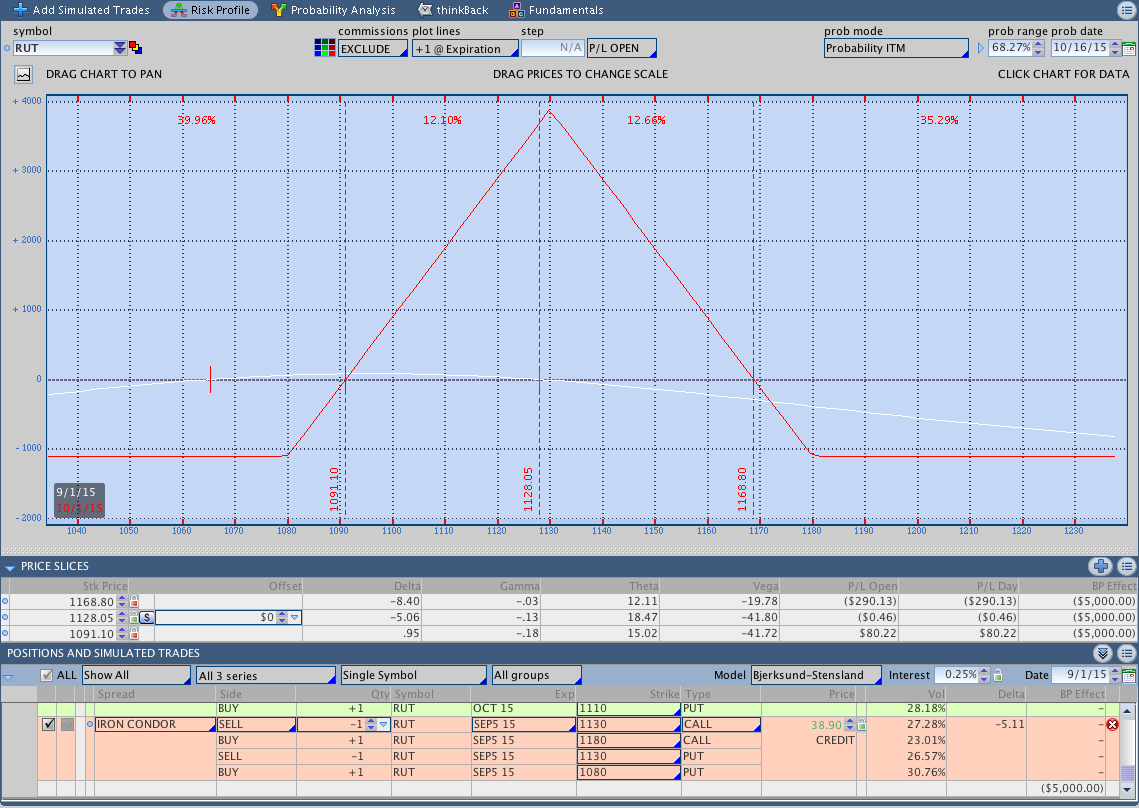
Task: Open the 1180 strike dropdown
Action: click(628, 740)
